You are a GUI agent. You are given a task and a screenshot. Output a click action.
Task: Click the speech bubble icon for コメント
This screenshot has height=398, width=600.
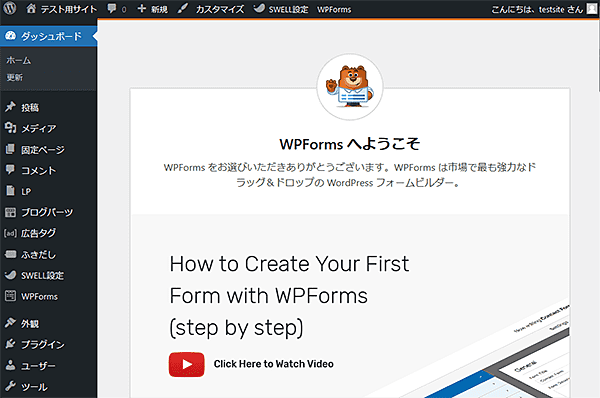(x=10, y=170)
